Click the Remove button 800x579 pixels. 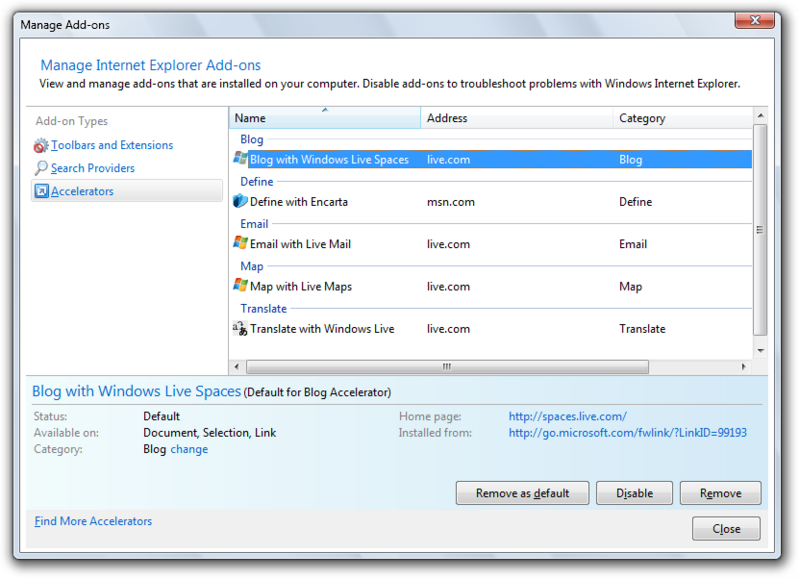pos(720,493)
